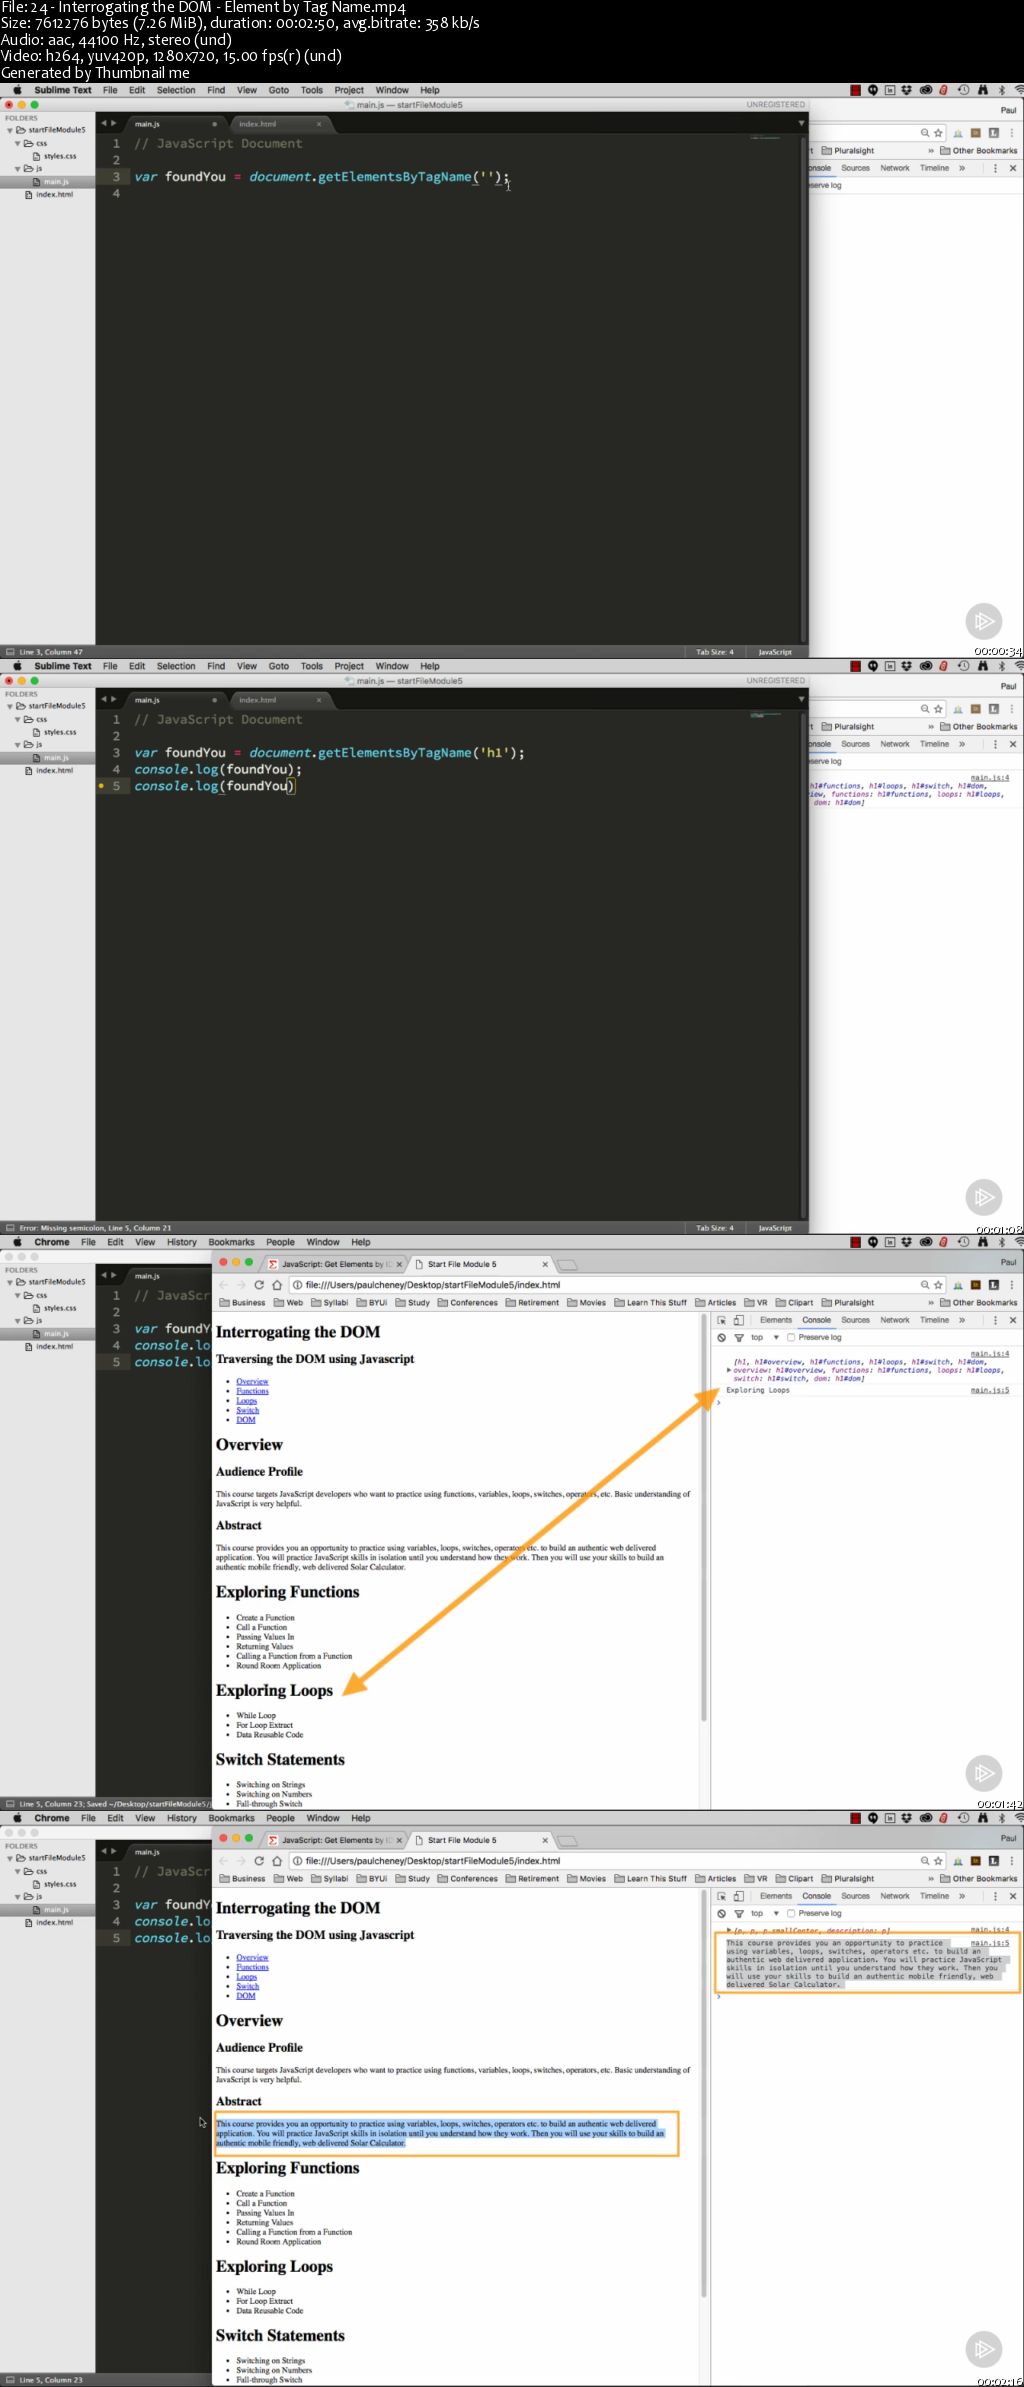Screen dimensions: 1024x2387
Task: Click the omnibox zoom magnifier in 00:01:42 frame
Action: tap(925, 1285)
